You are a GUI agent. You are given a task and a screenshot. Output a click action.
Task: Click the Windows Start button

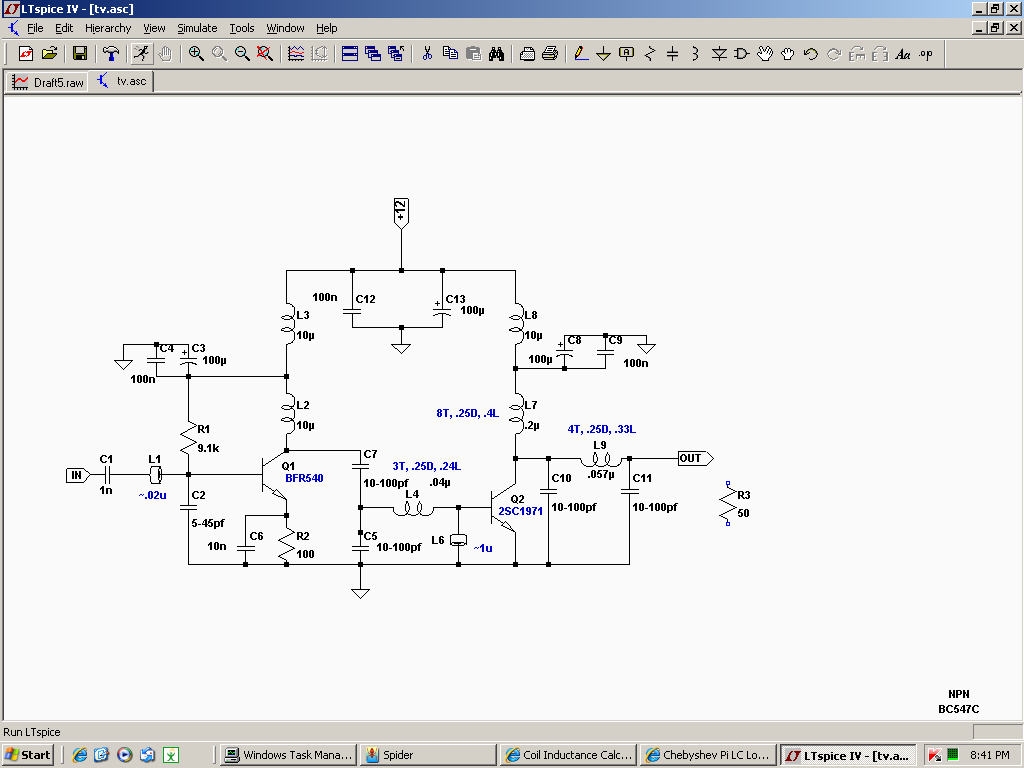(x=27, y=755)
